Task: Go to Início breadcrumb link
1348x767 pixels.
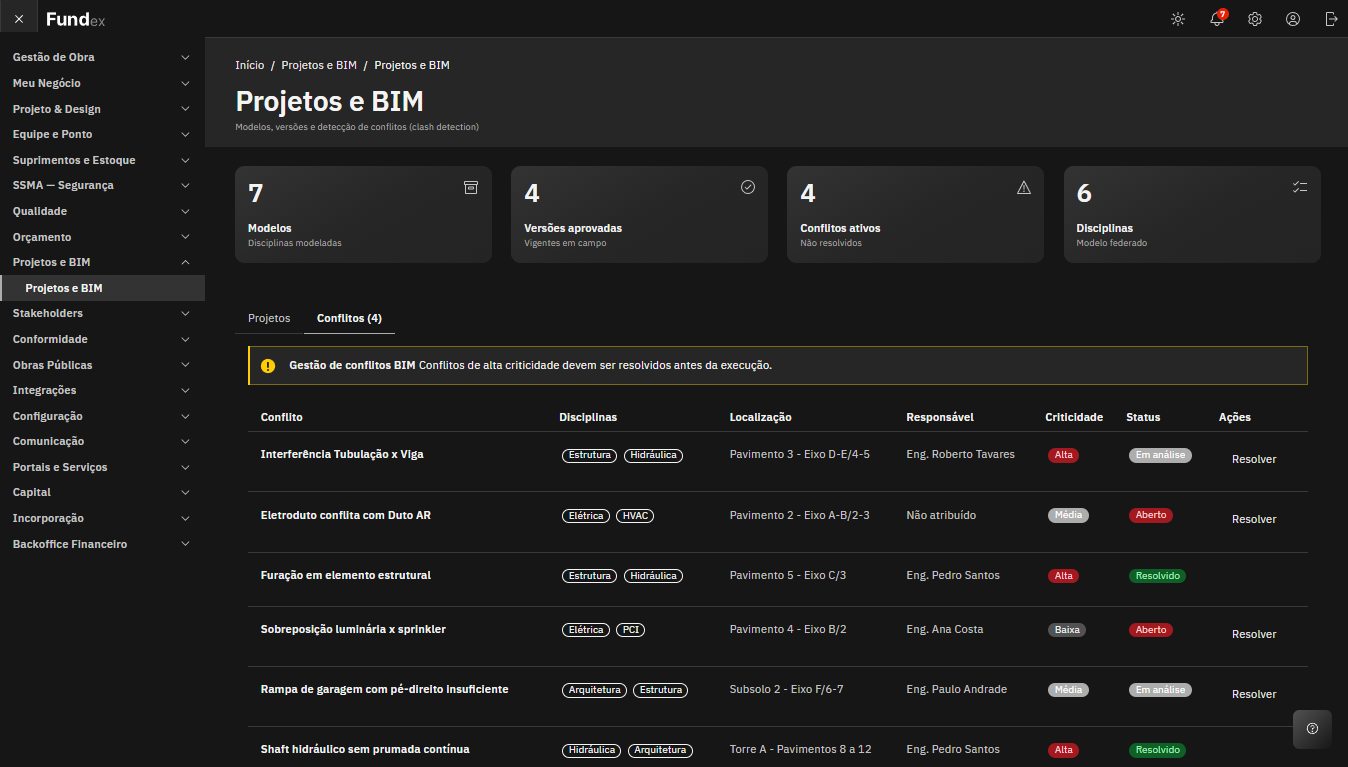Action: click(250, 65)
